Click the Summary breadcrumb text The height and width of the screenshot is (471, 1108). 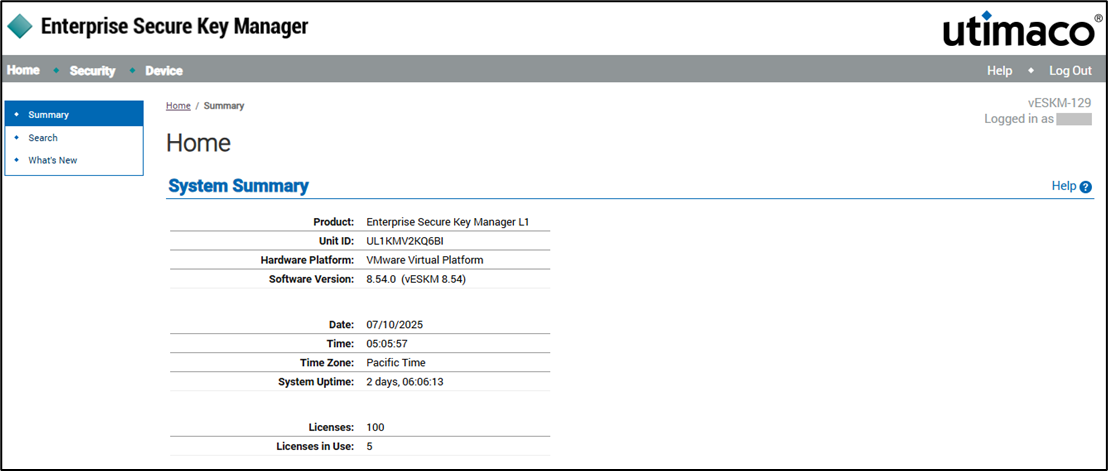tap(224, 106)
